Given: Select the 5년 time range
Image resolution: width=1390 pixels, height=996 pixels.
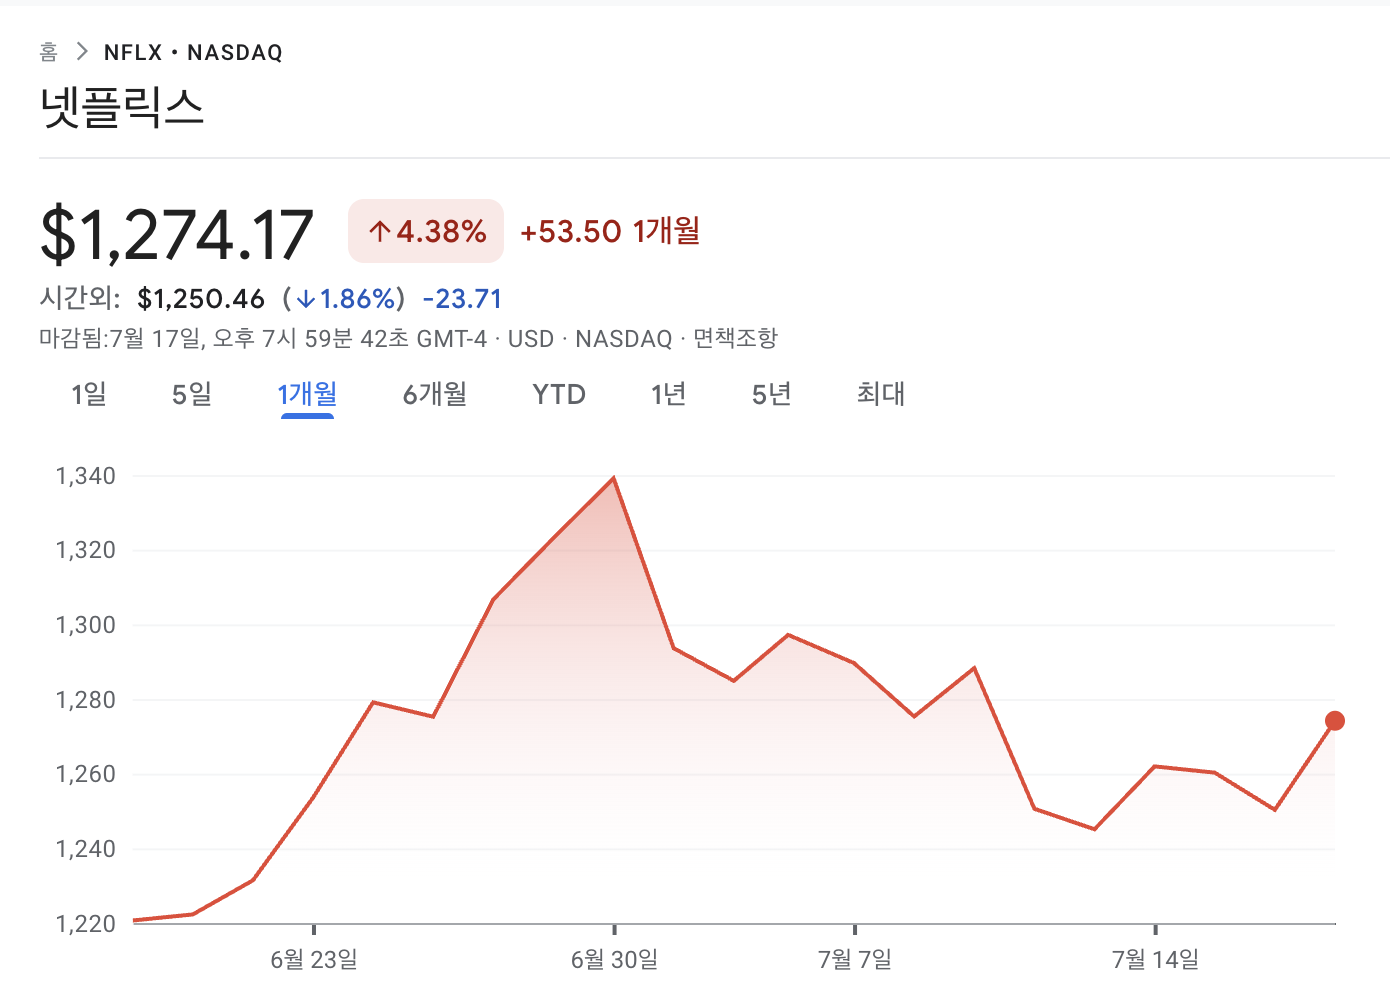Looking at the screenshot, I should coord(771,394).
